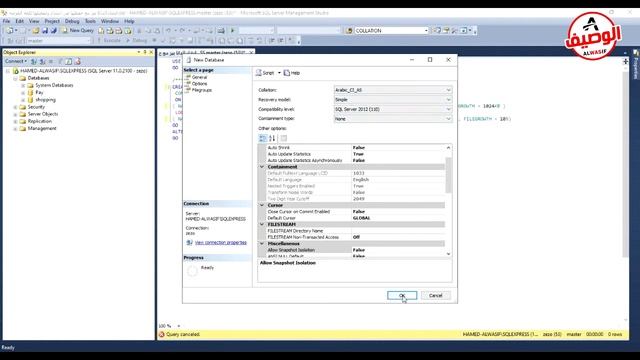The height and width of the screenshot is (360, 640).
Task: Collapse the Containment category
Action: coord(262,167)
